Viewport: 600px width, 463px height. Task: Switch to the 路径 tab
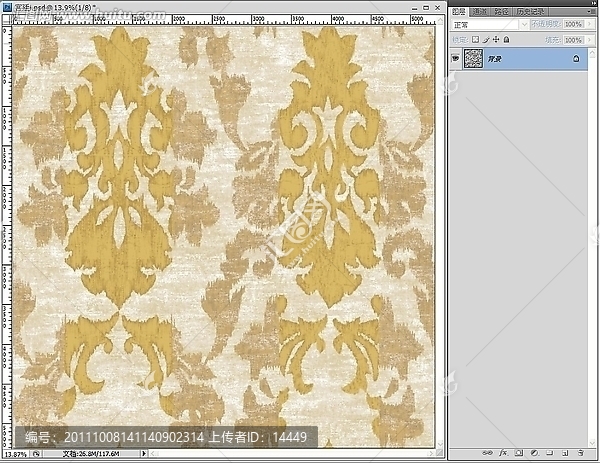pyautogui.click(x=501, y=11)
